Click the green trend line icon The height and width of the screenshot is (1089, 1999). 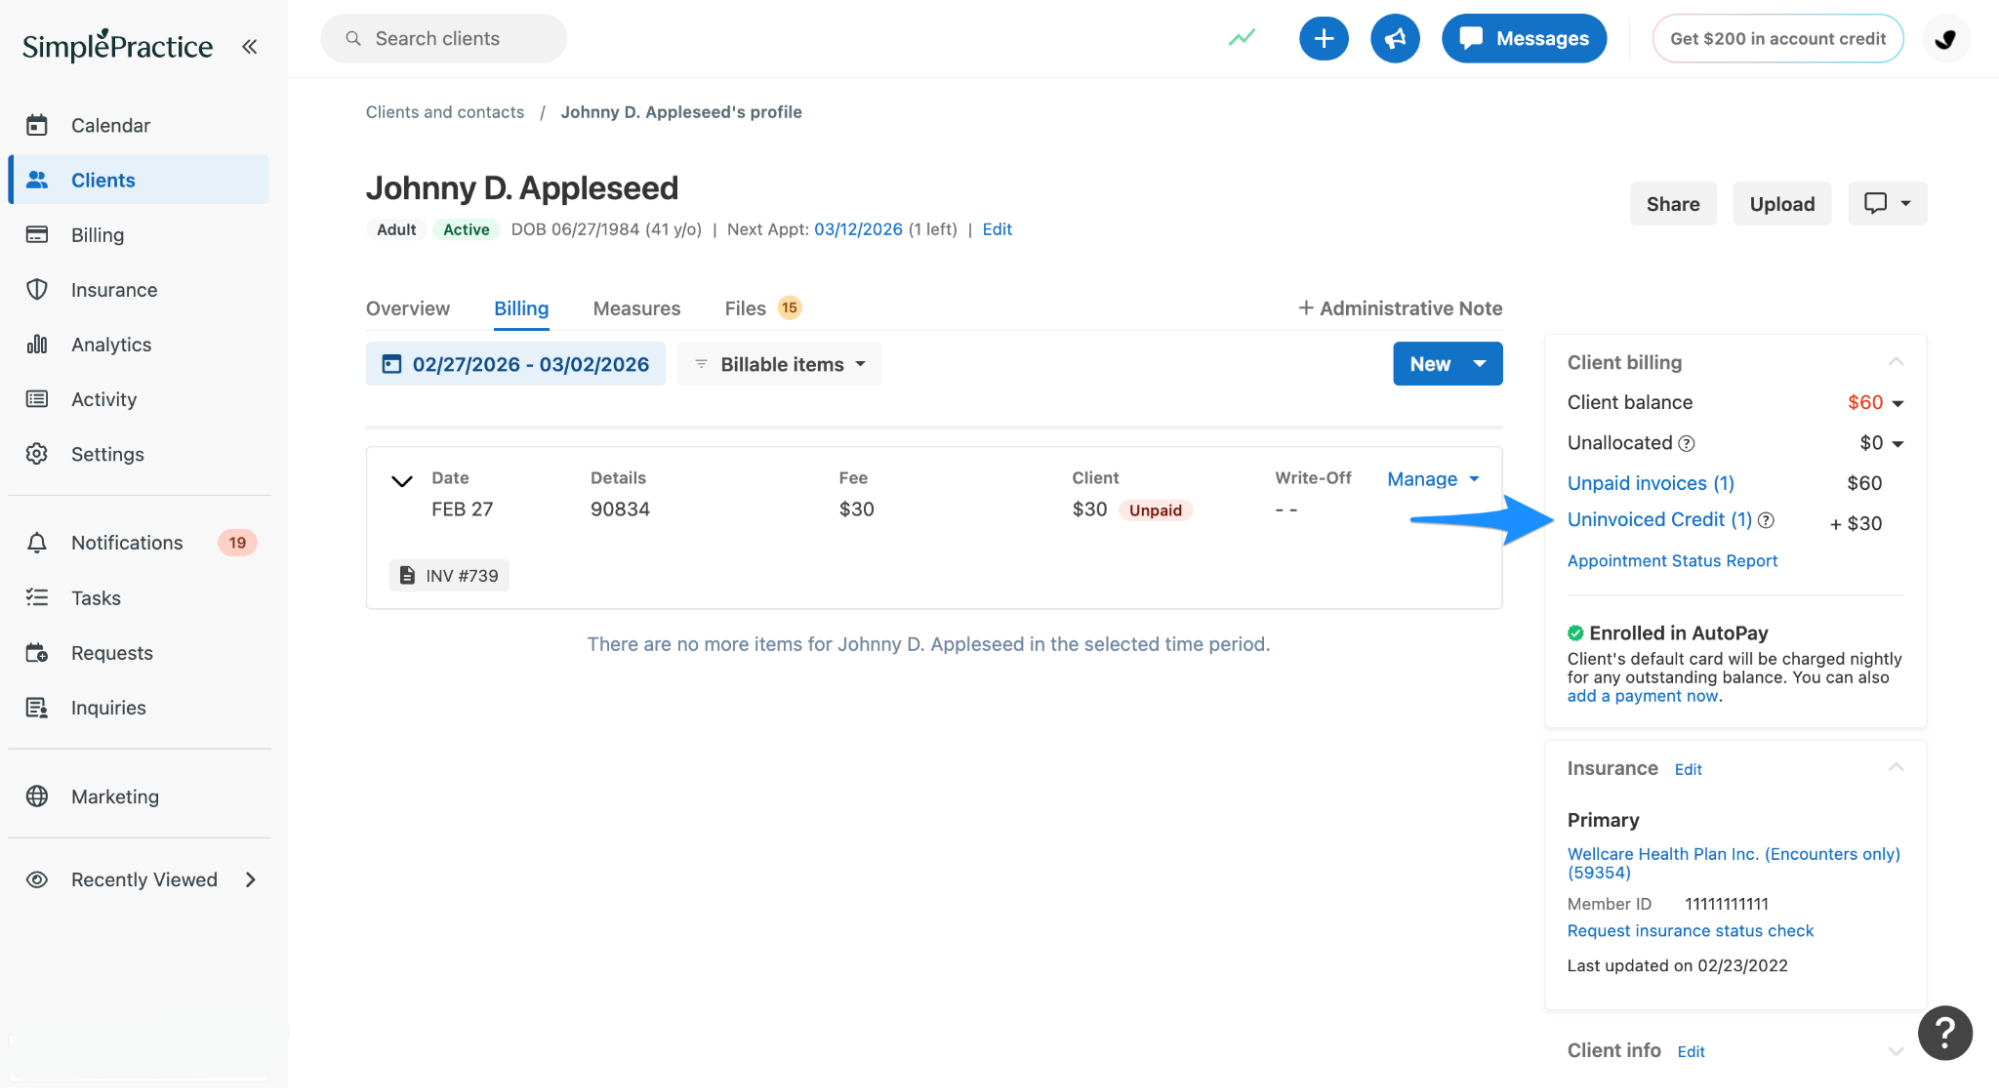point(1242,38)
